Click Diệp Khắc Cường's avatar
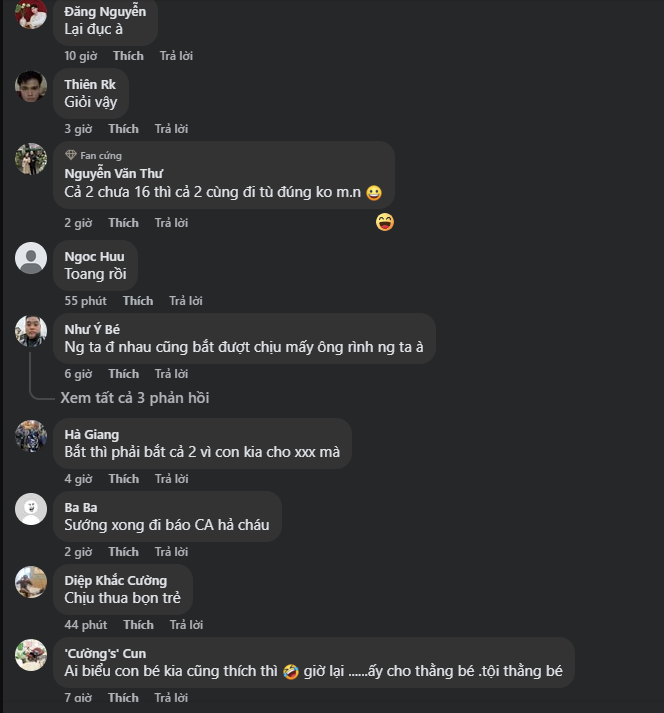Screen dimensions: 664x713 click(31, 582)
